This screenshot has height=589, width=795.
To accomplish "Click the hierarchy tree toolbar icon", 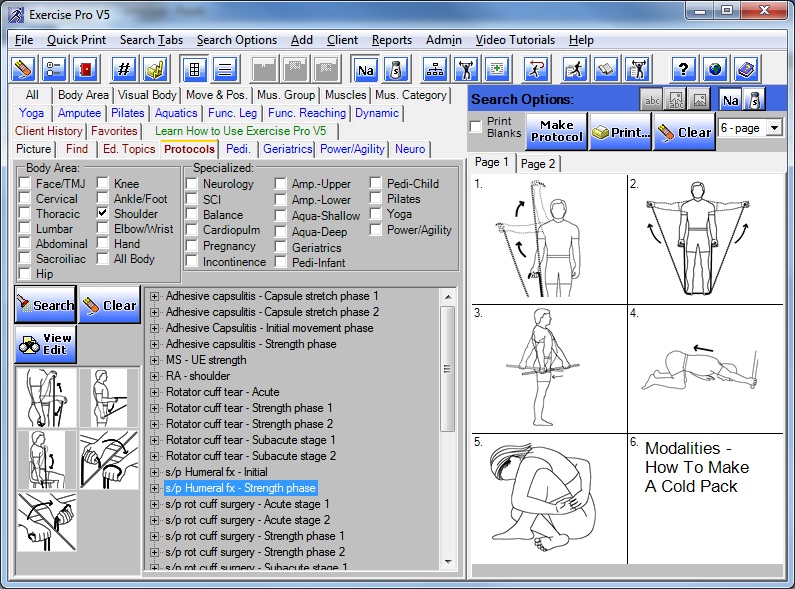I will click(x=435, y=69).
